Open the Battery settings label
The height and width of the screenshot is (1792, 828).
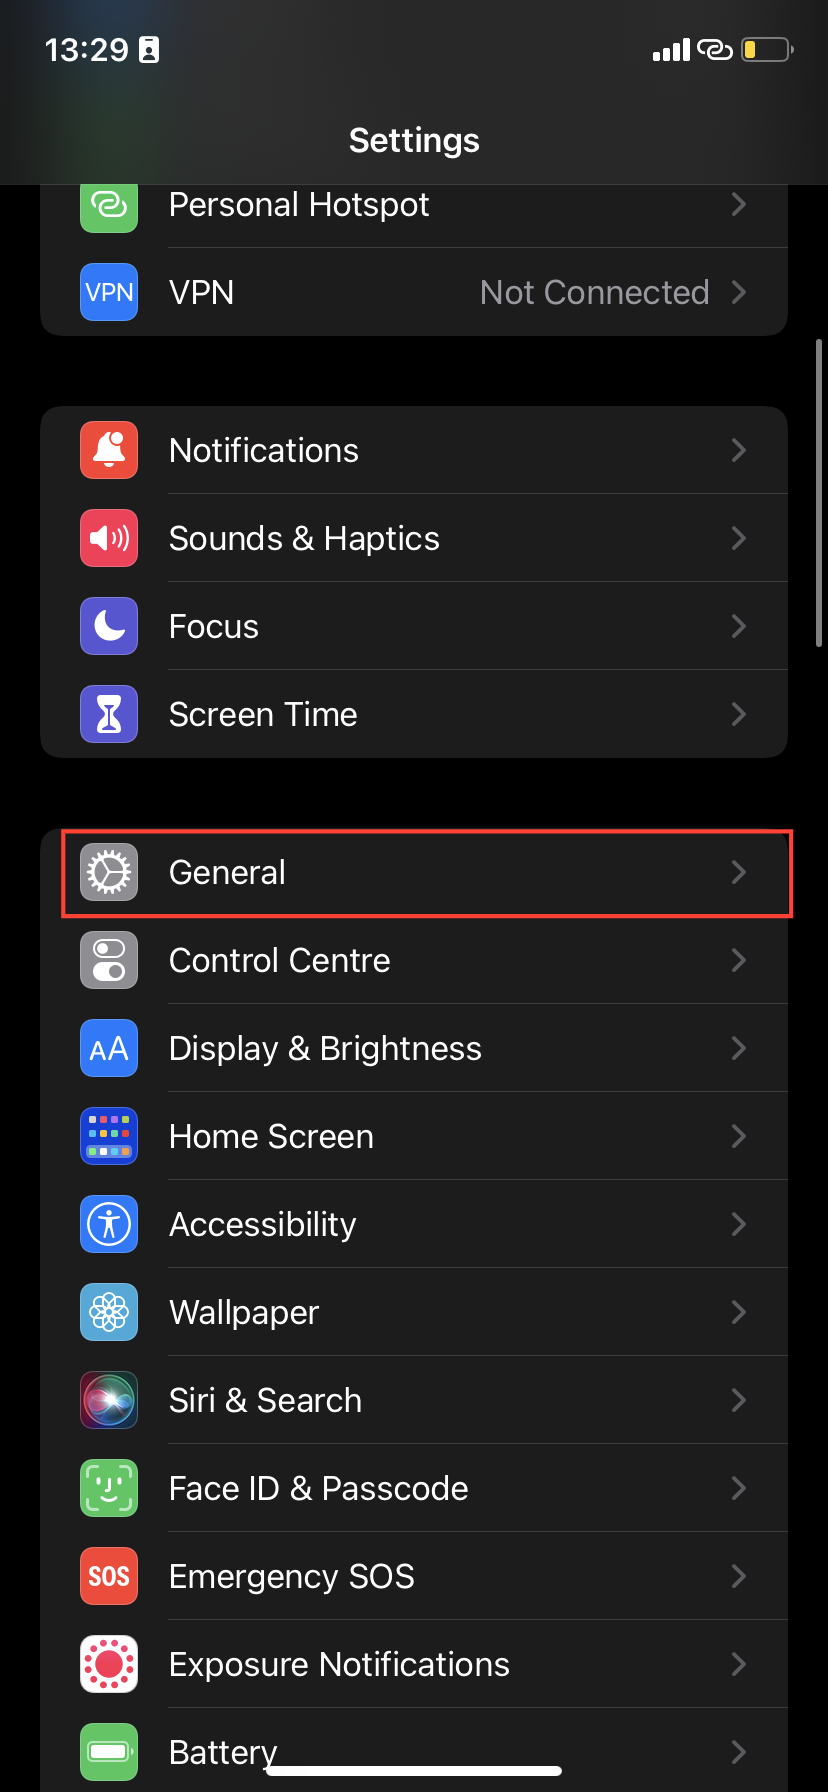pos(222,1752)
